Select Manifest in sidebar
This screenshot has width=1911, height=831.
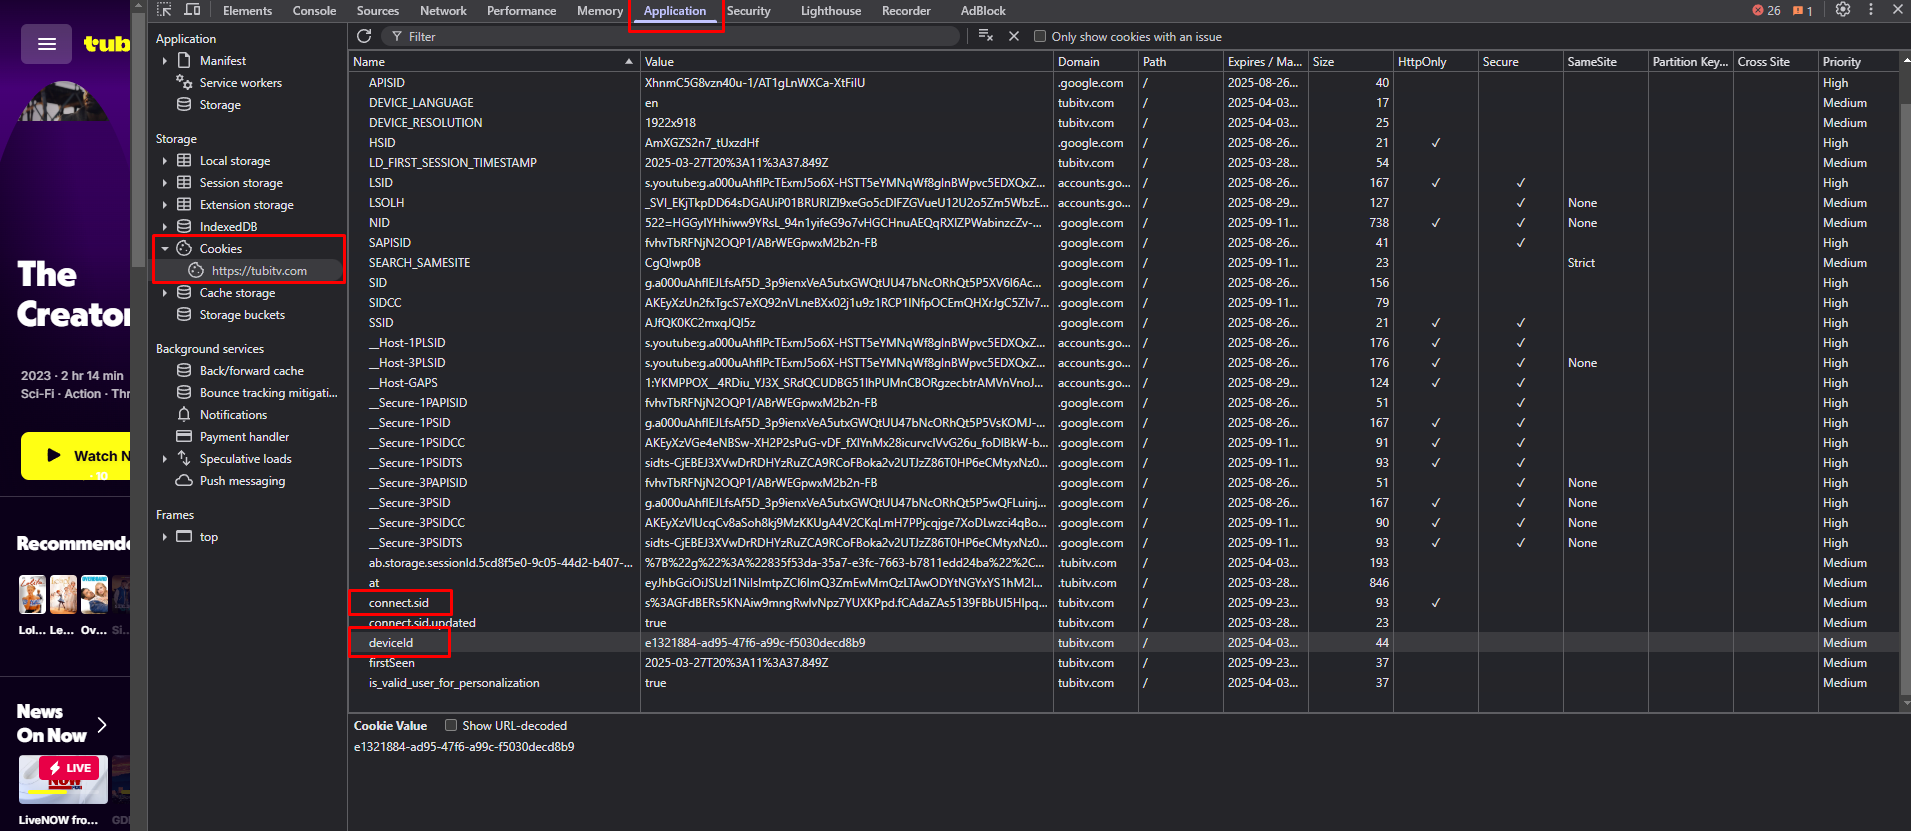pos(222,61)
